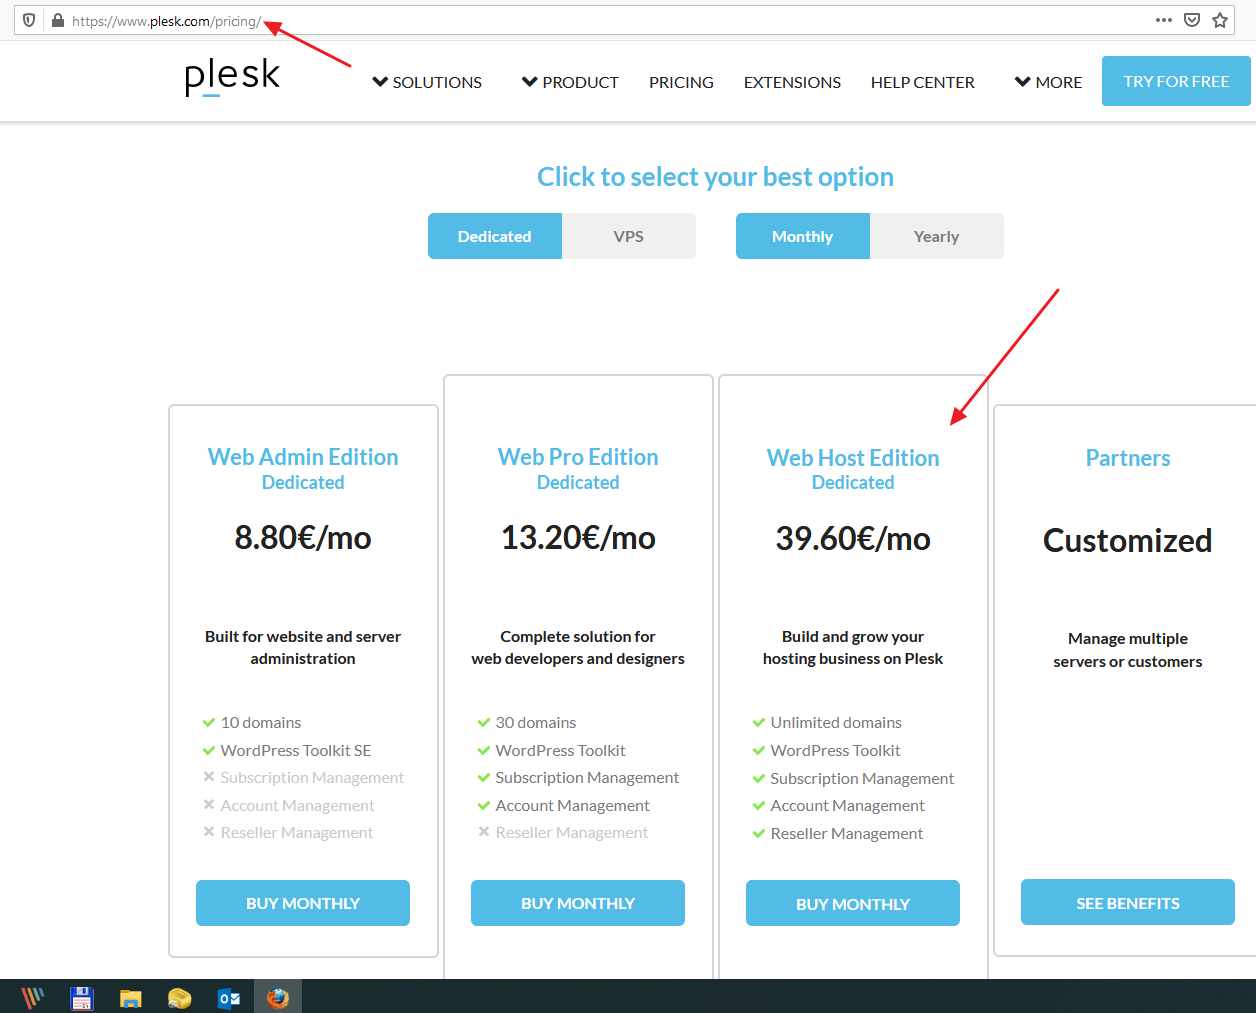The width and height of the screenshot is (1256, 1013).
Task: Click the Save to Pocket icon
Action: click(x=1192, y=20)
